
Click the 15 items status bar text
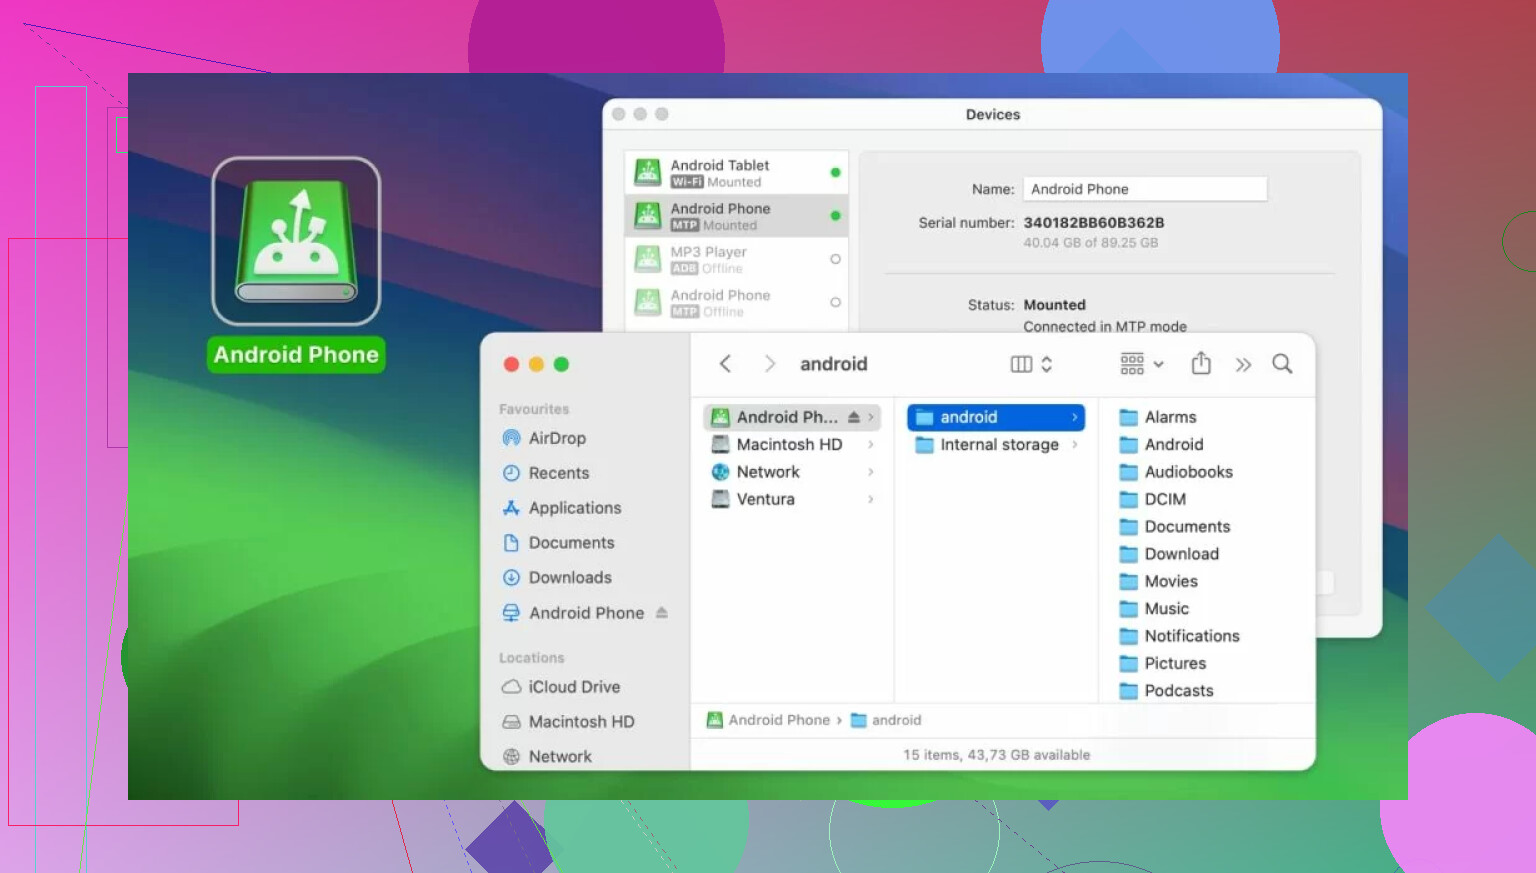(x=997, y=755)
